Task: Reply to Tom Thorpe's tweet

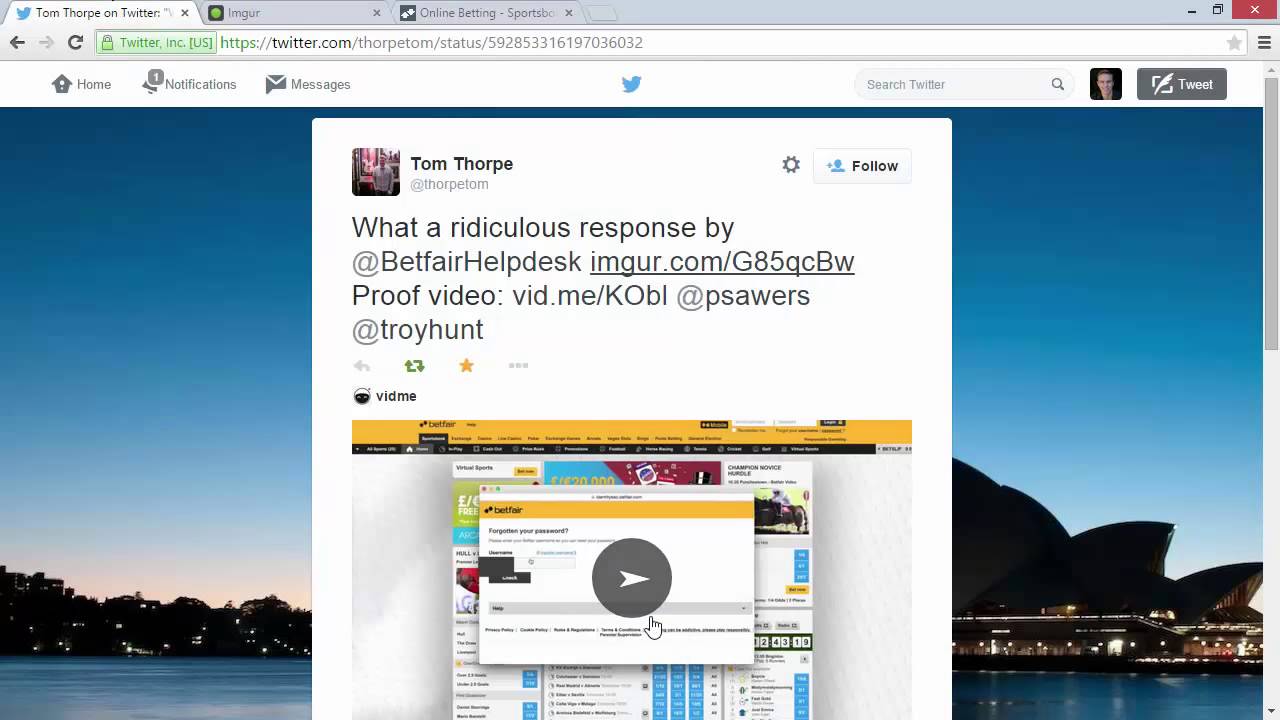Action: click(362, 366)
